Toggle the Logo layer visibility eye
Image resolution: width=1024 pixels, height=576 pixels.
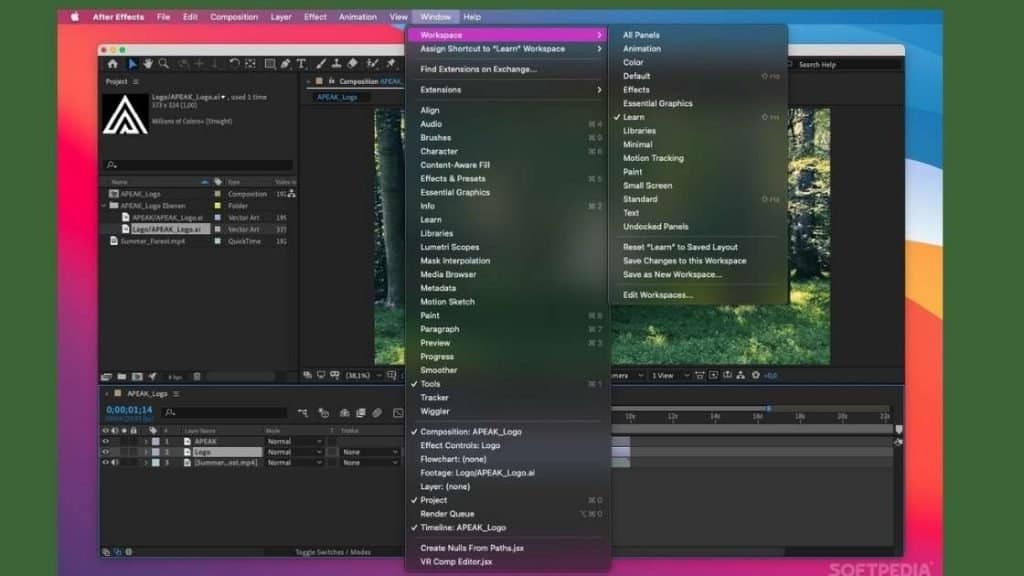point(105,452)
